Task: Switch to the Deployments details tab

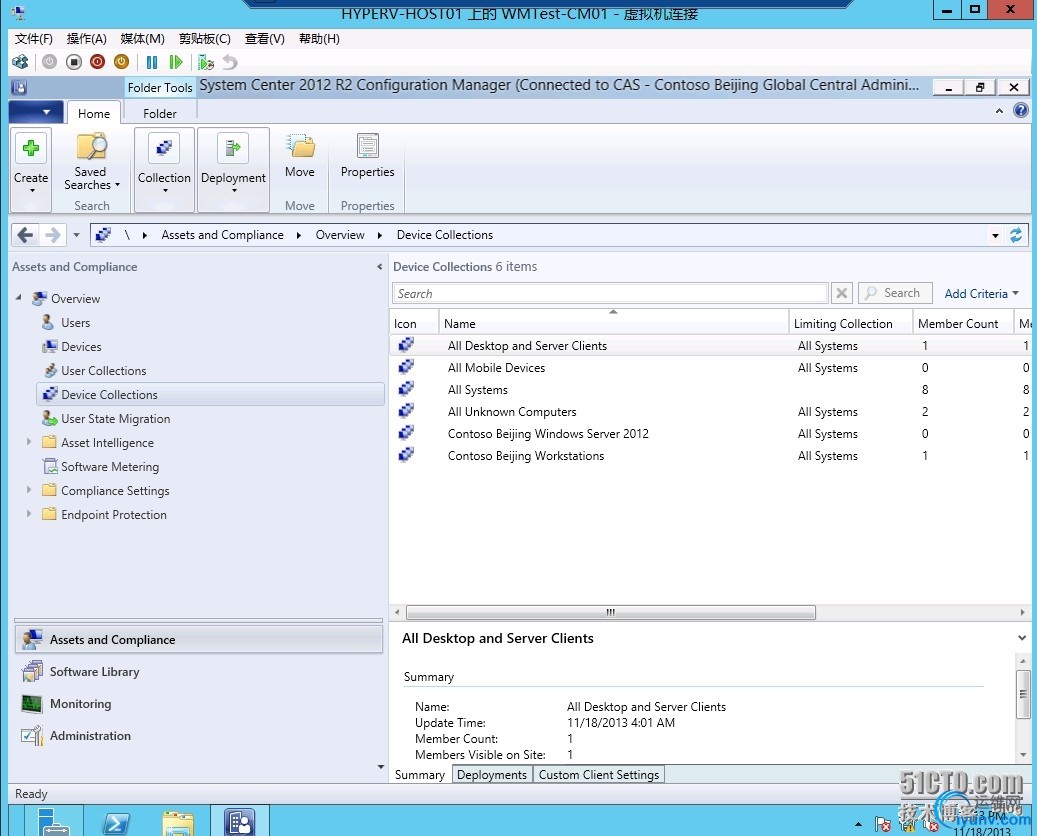Action: tap(492, 774)
